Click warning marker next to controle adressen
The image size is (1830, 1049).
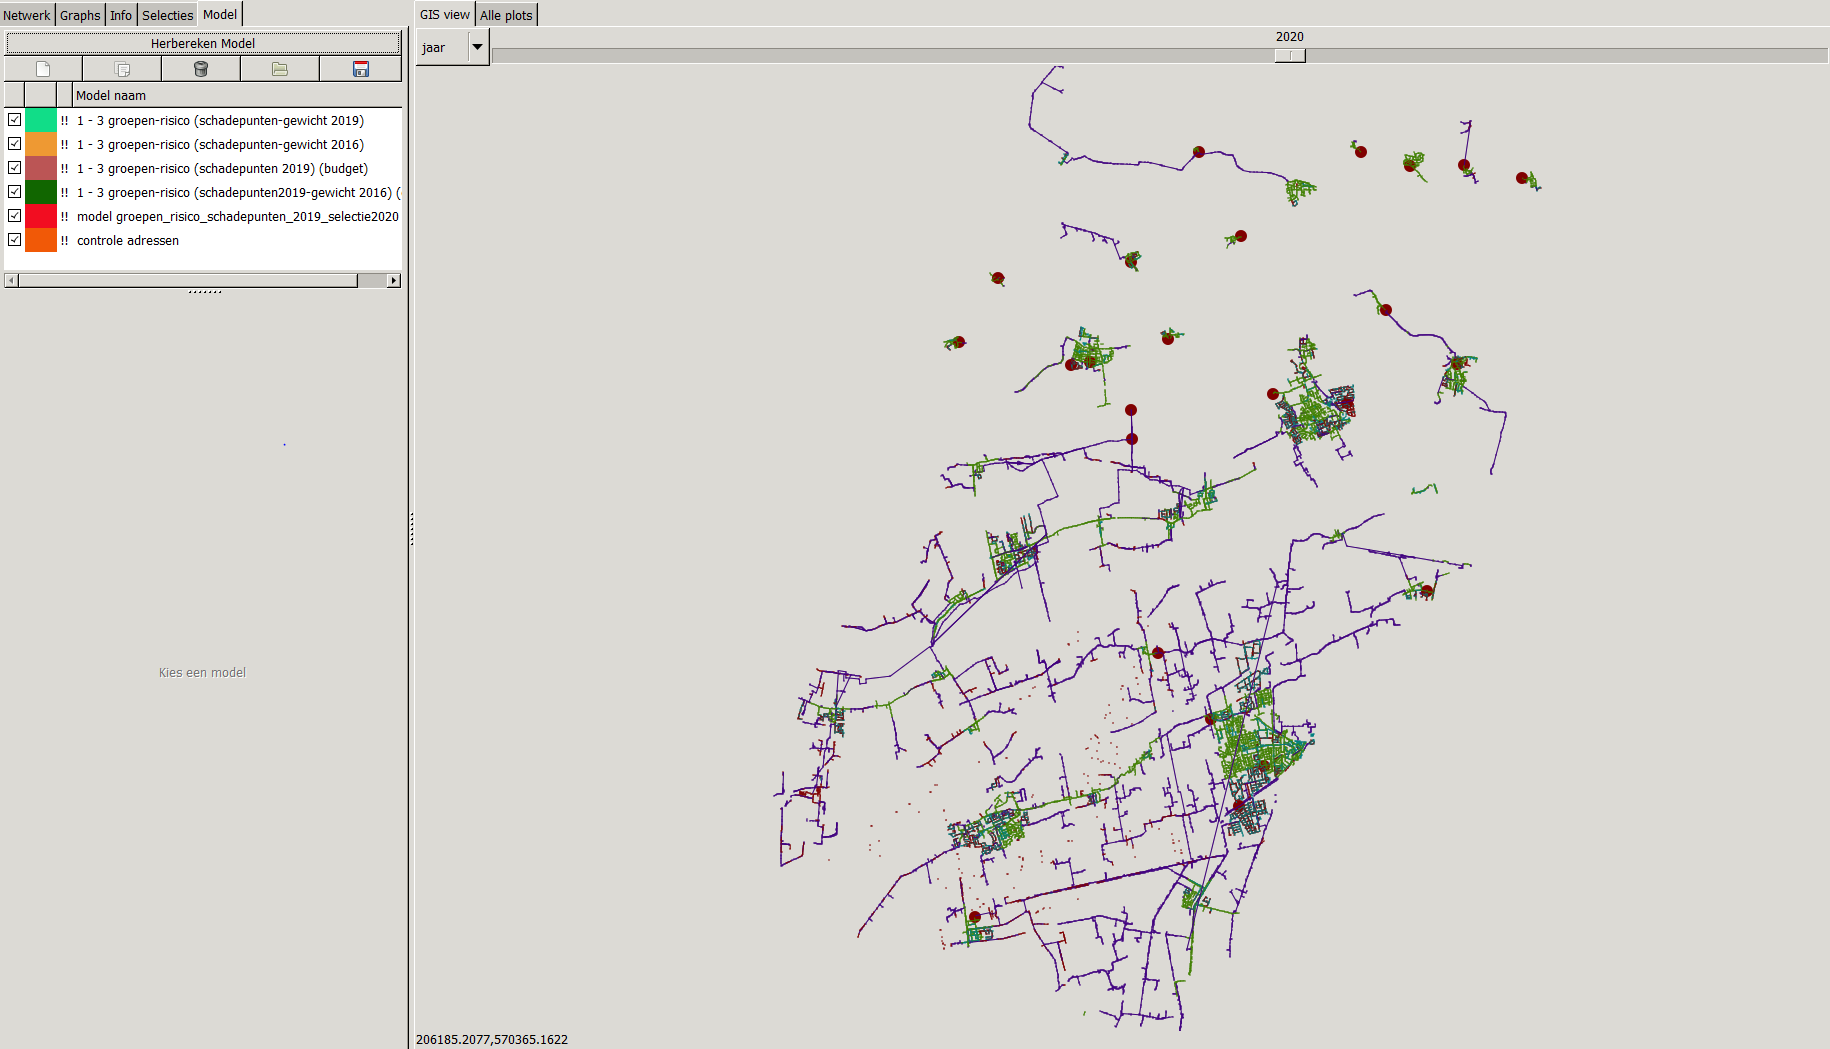(65, 241)
